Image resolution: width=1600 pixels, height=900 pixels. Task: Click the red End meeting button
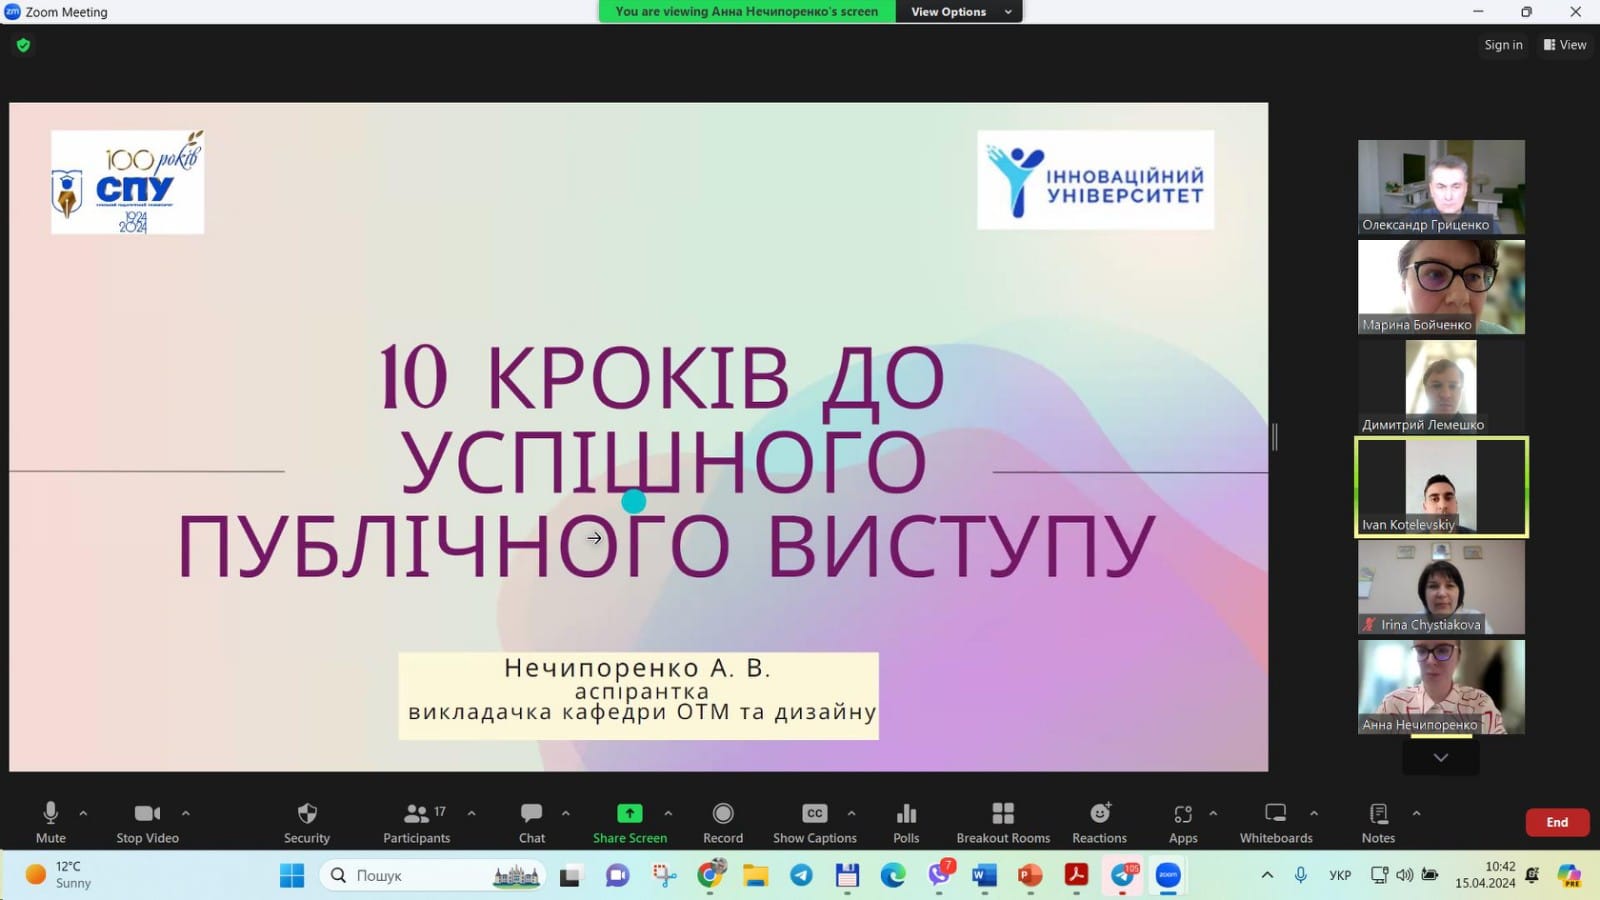pyautogui.click(x=1557, y=822)
